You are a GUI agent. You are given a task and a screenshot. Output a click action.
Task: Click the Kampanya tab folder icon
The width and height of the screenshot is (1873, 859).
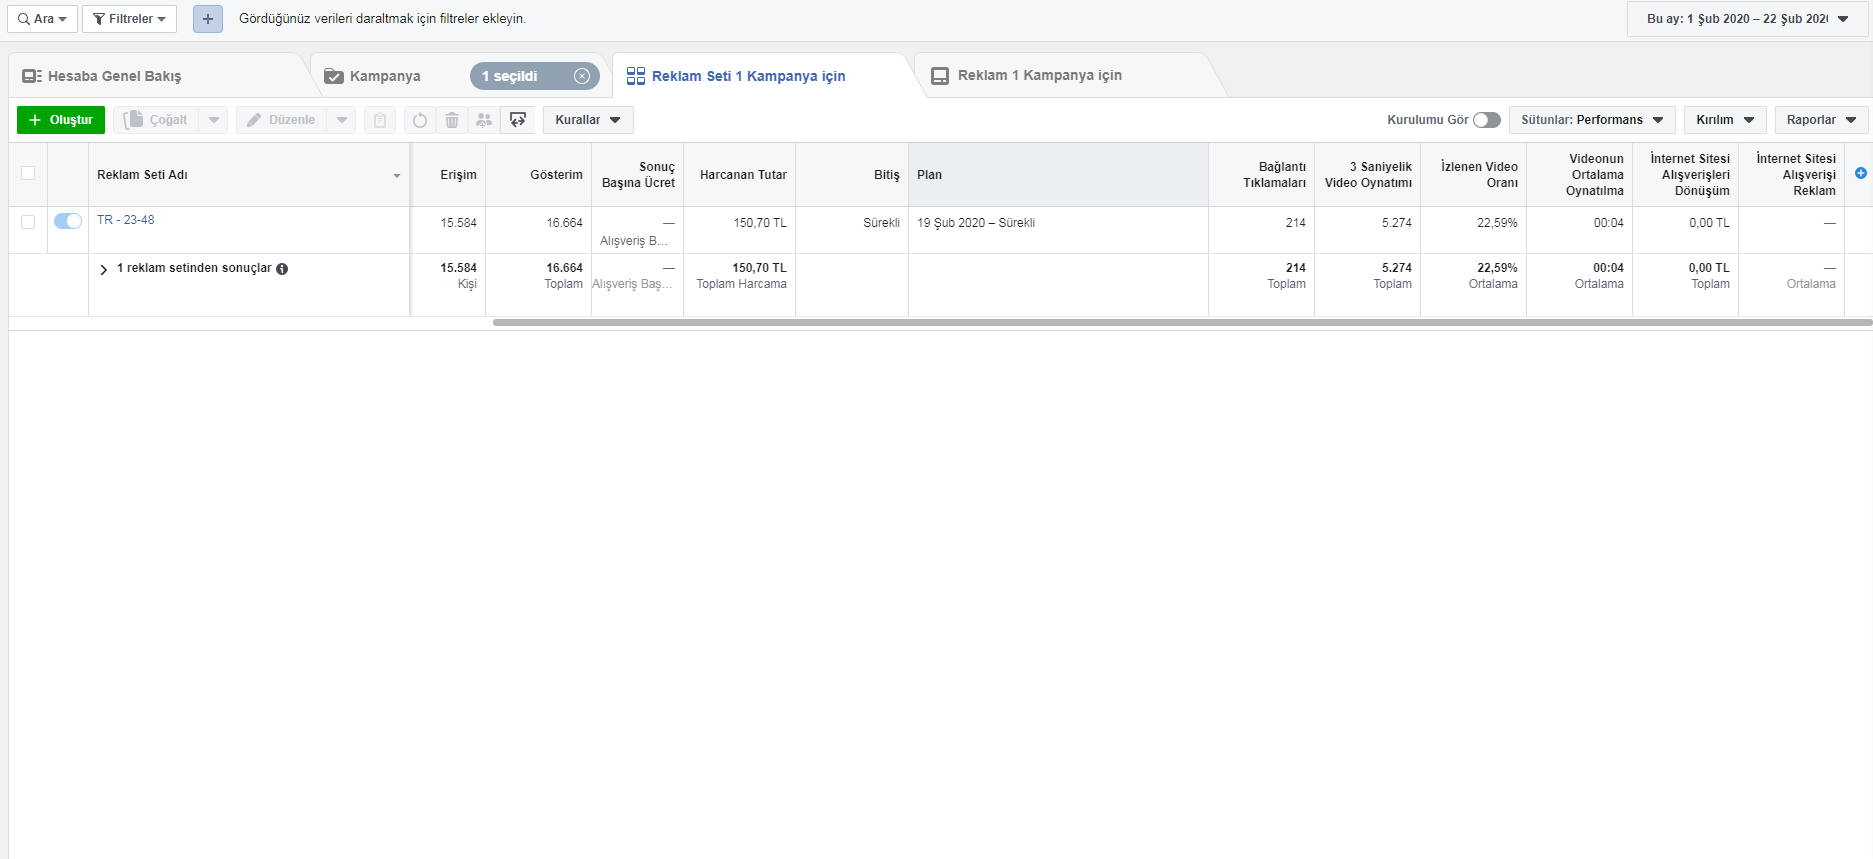(x=334, y=76)
